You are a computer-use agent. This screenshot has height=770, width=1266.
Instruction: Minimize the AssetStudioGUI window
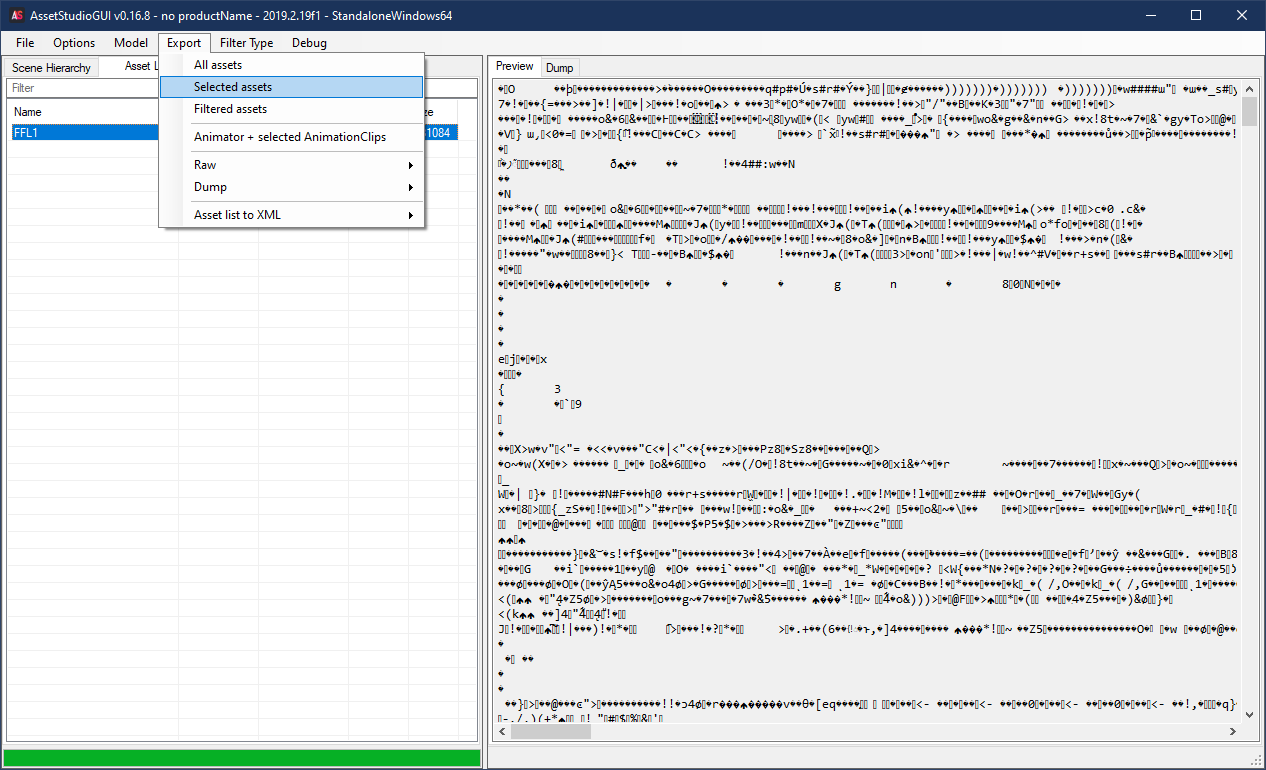1150,15
